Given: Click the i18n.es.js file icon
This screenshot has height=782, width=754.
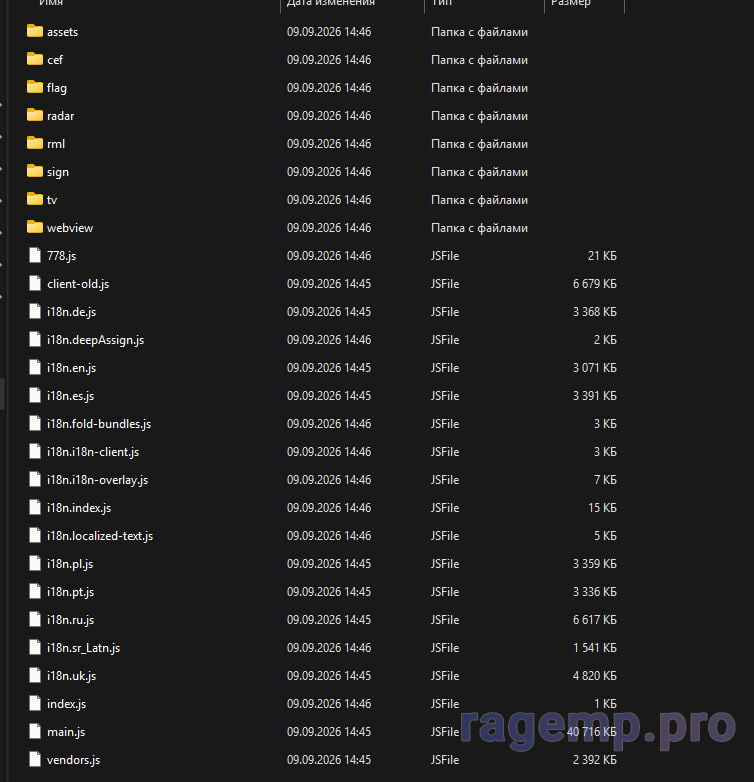Looking at the screenshot, I should point(35,395).
